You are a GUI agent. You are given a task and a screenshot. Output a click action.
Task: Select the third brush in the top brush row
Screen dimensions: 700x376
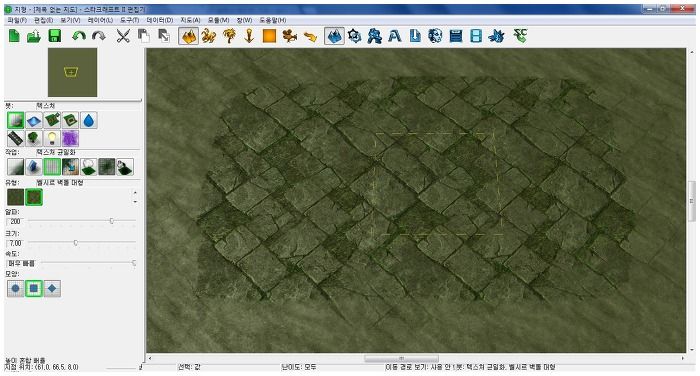(x=52, y=121)
